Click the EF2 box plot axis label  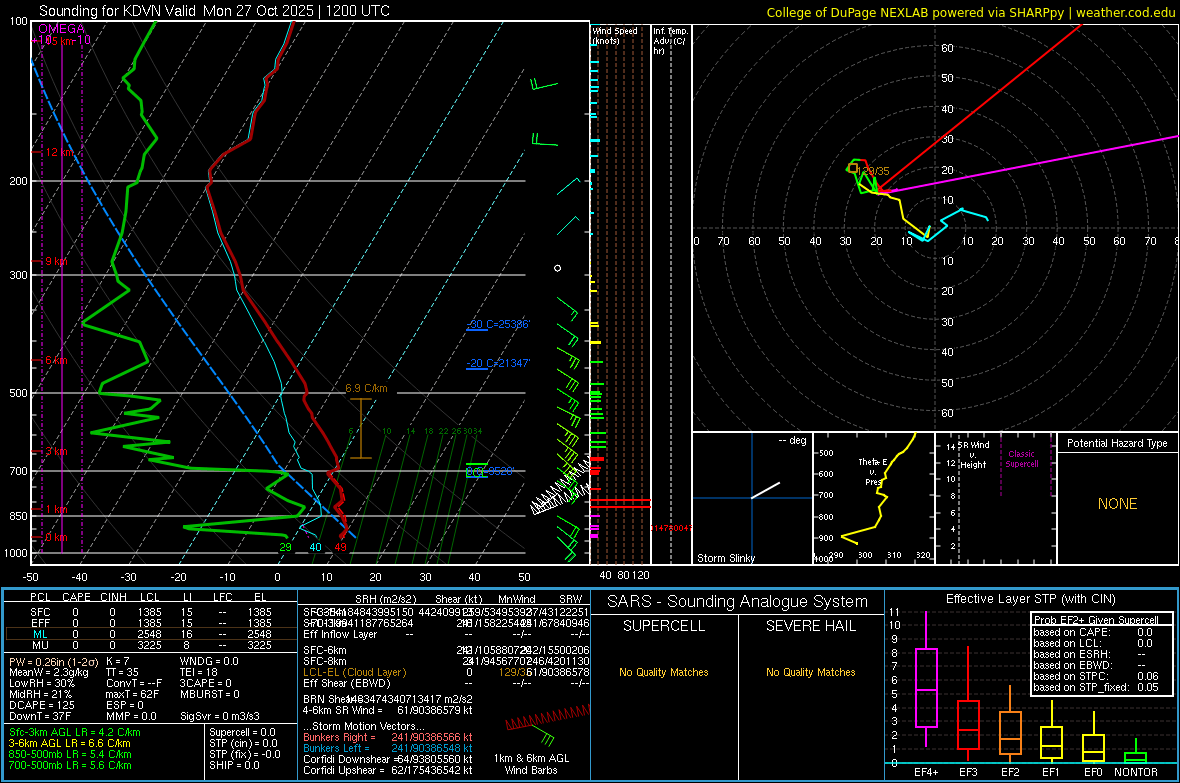[x=1010, y=772]
